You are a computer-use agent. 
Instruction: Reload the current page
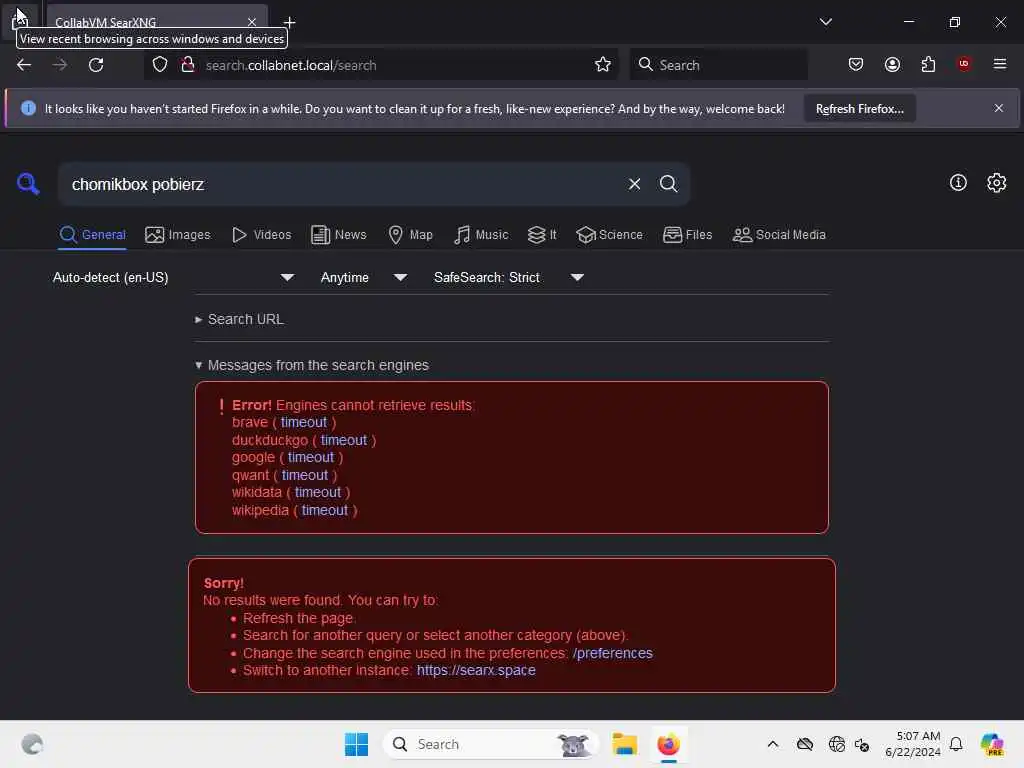tap(96, 65)
